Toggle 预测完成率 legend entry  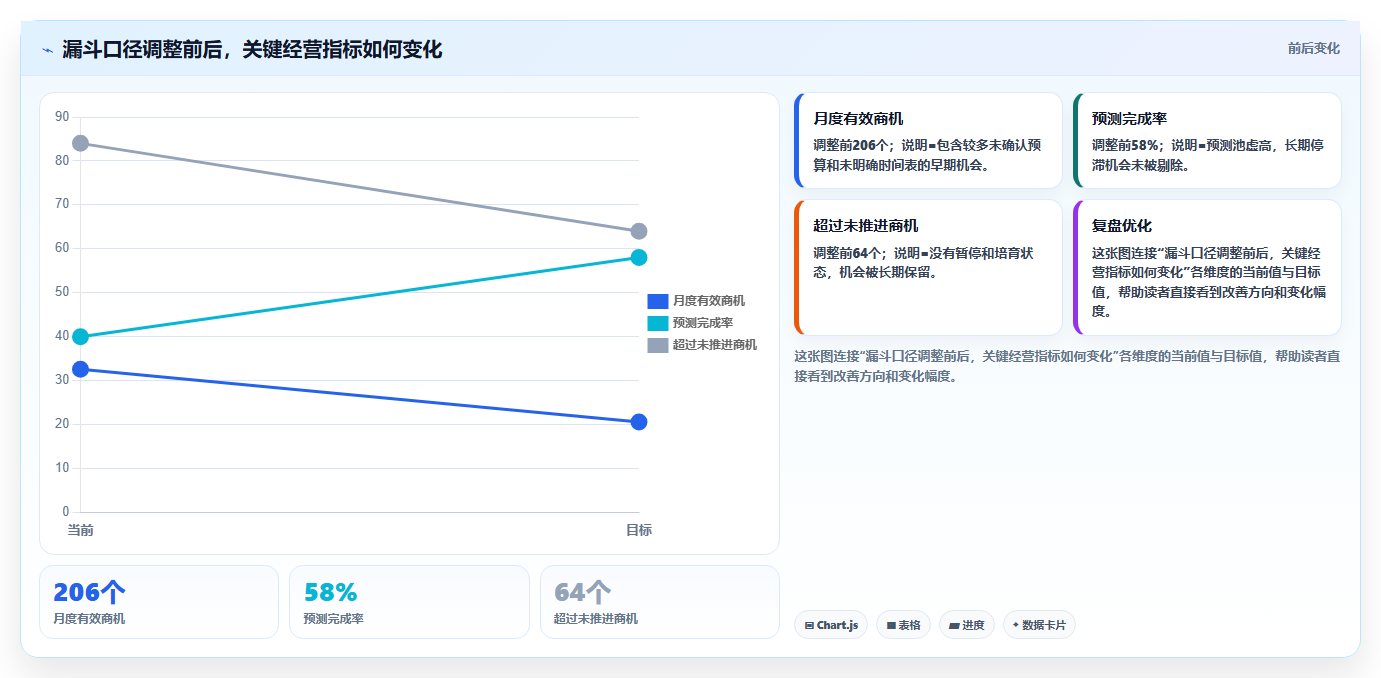pyautogui.click(x=690, y=323)
